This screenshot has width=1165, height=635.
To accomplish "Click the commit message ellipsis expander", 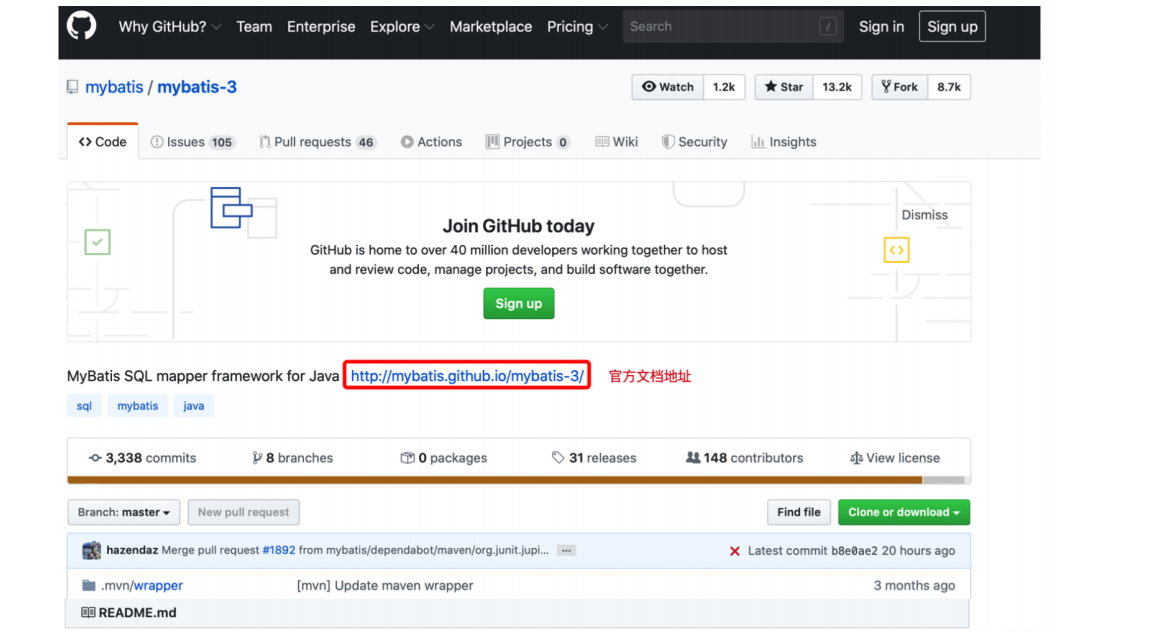I will click(566, 550).
